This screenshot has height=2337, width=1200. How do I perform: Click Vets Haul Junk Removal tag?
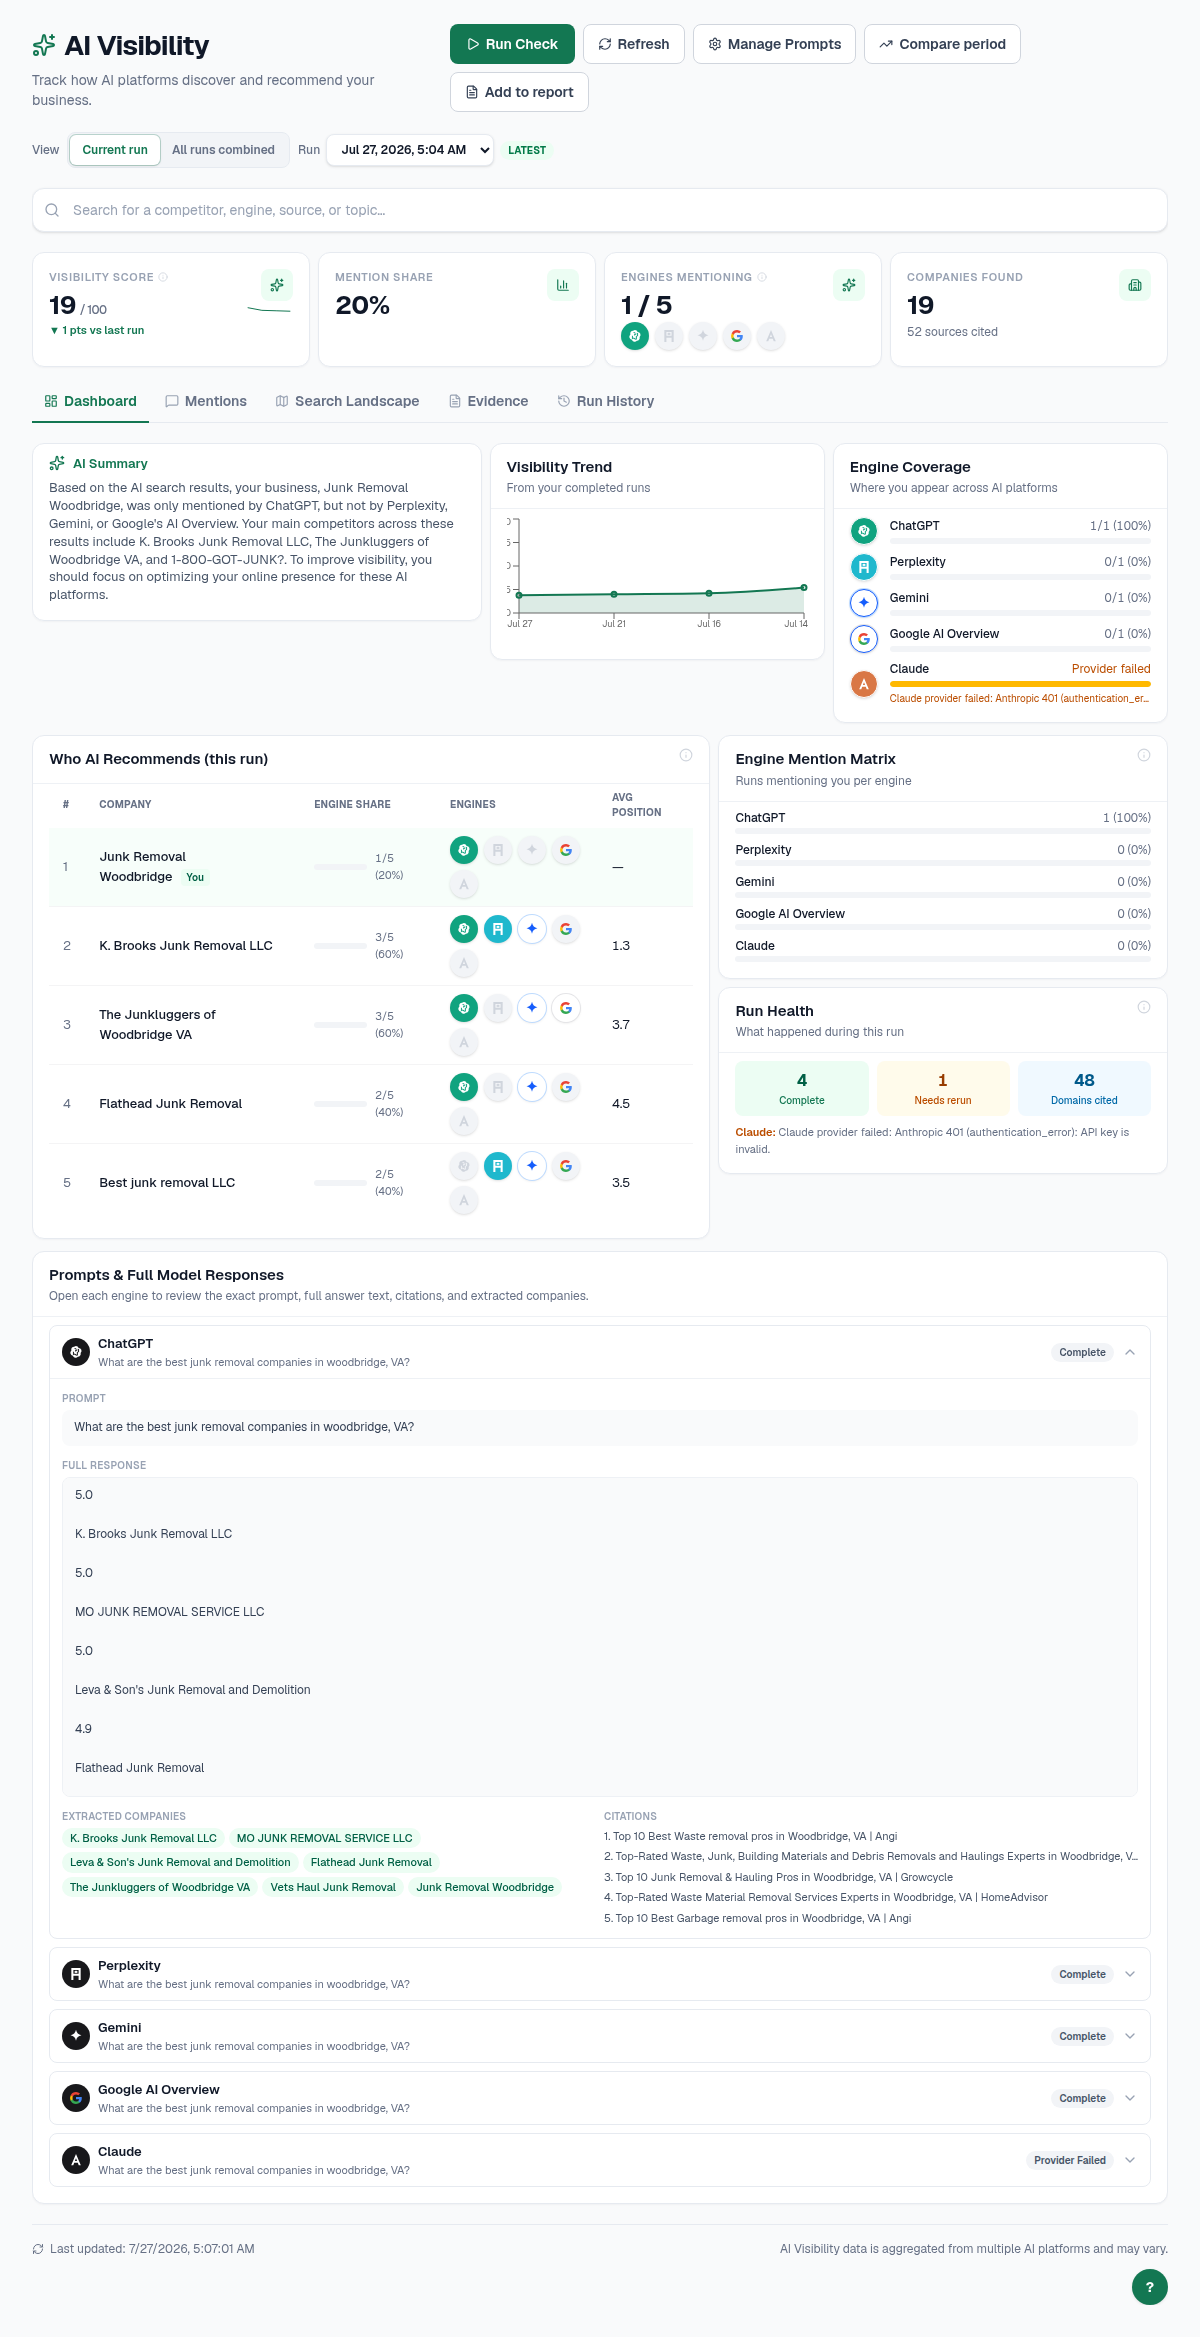(333, 1887)
